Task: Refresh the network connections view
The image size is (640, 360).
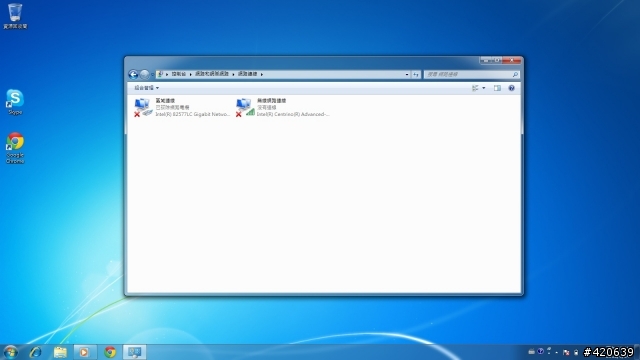Action: (416, 74)
